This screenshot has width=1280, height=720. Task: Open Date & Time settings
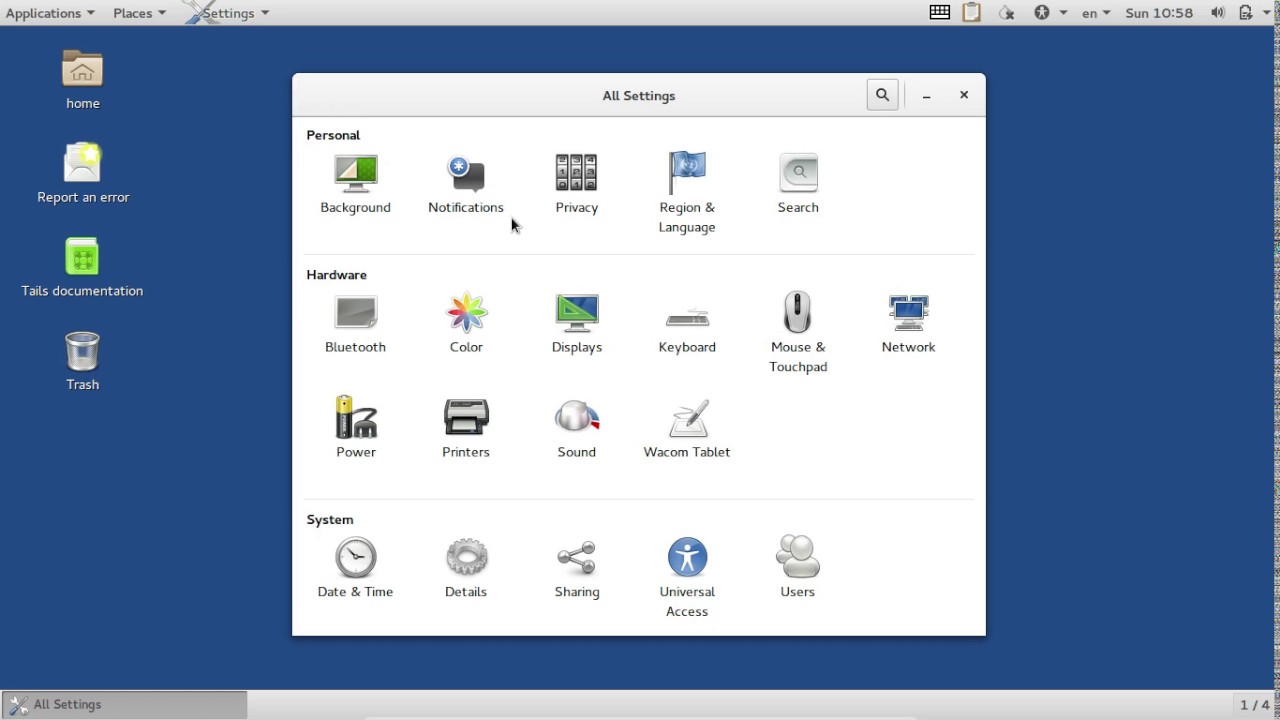point(355,568)
